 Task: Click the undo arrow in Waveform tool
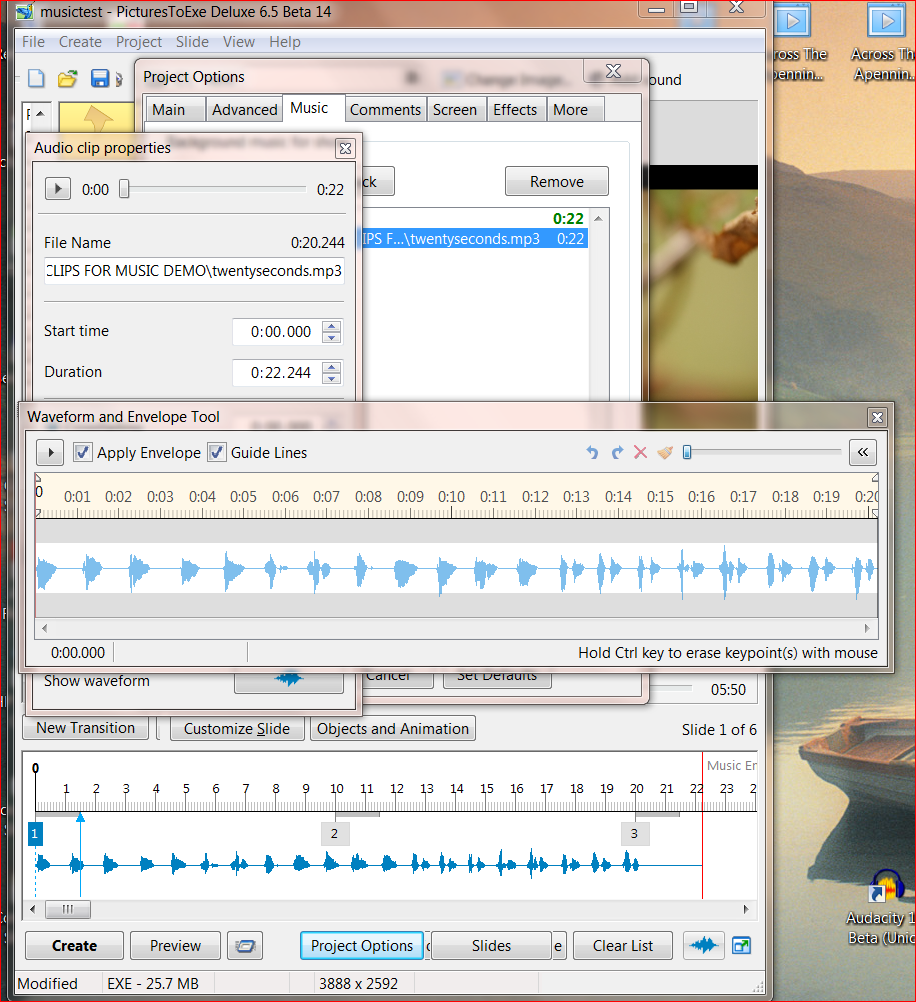[x=592, y=453]
